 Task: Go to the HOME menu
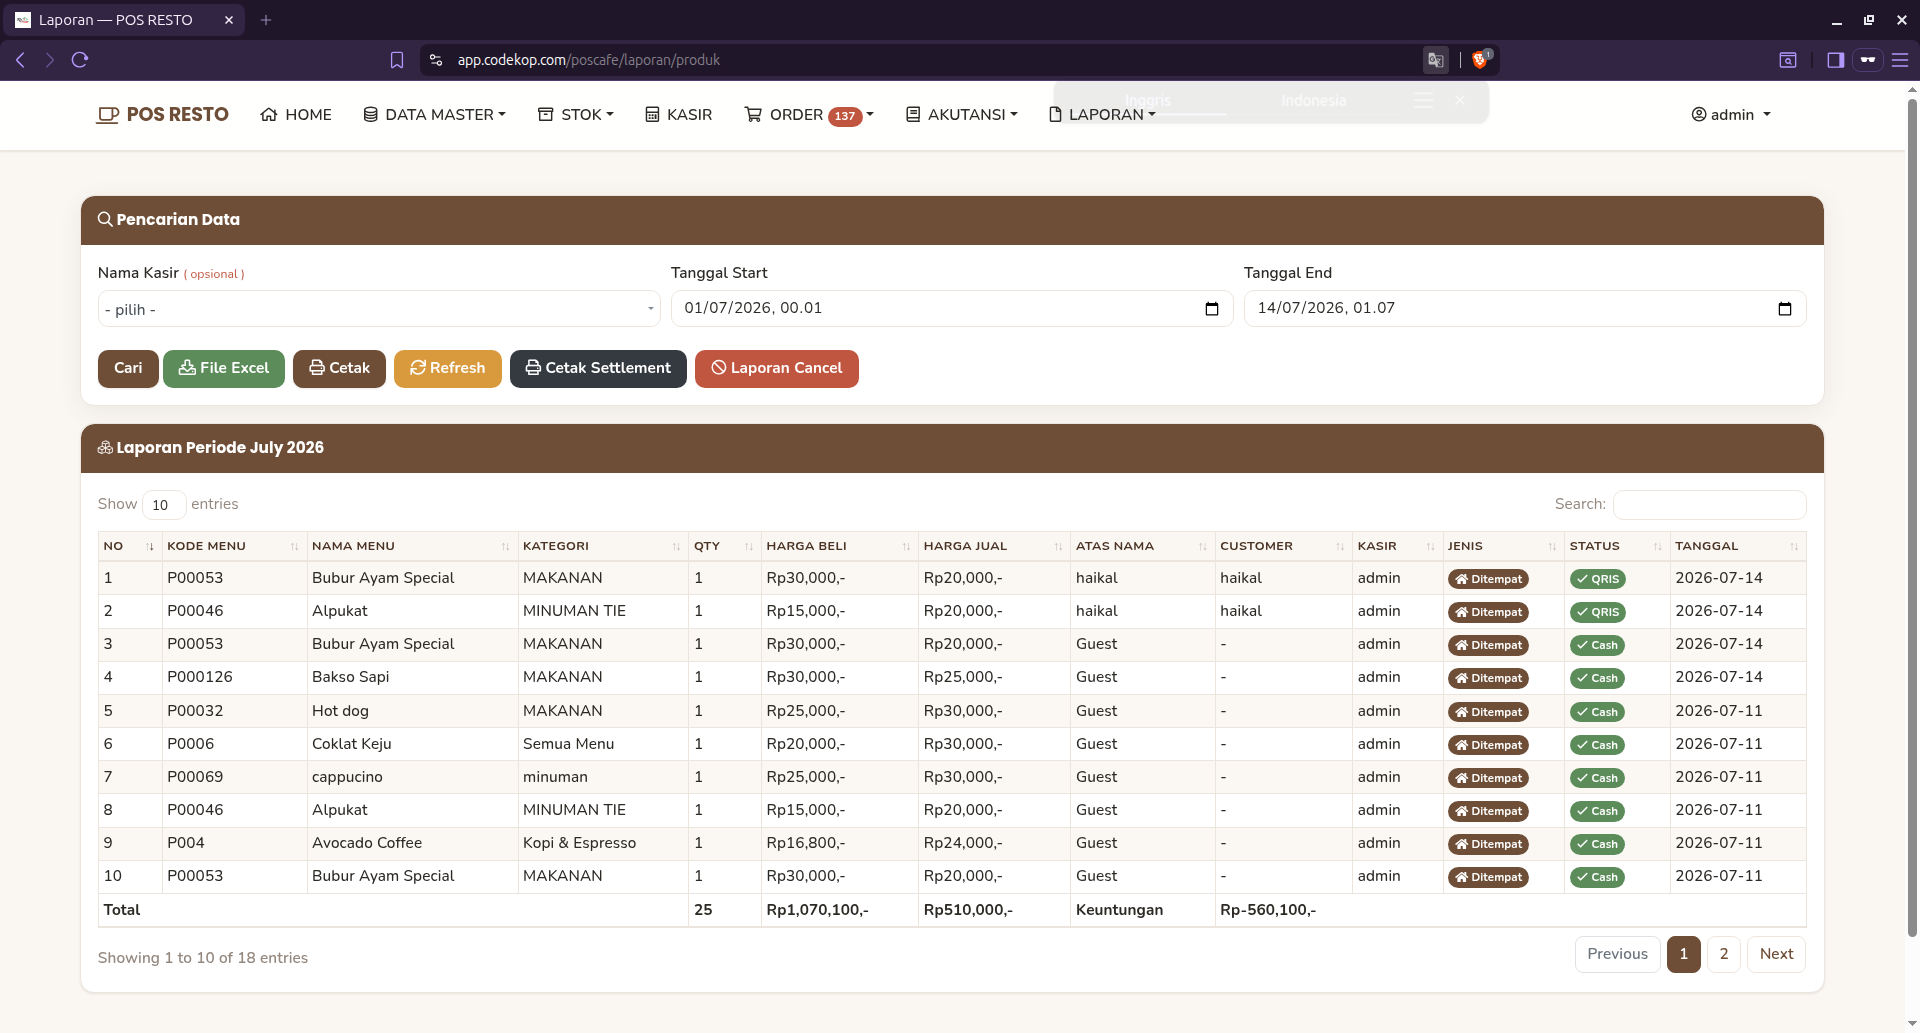coord(296,115)
